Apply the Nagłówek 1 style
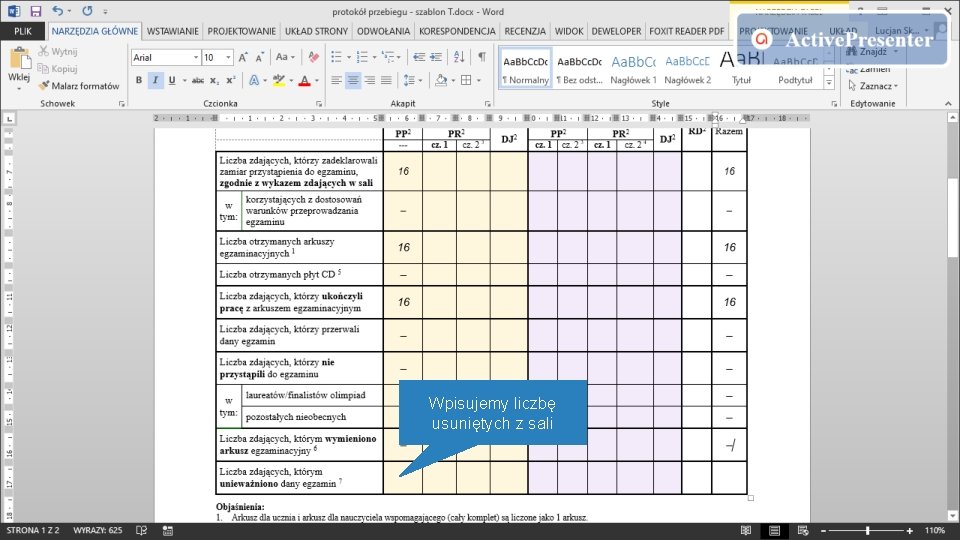The height and width of the screenshot is (540, 960). pyautogui.click(x=633, y=69)
